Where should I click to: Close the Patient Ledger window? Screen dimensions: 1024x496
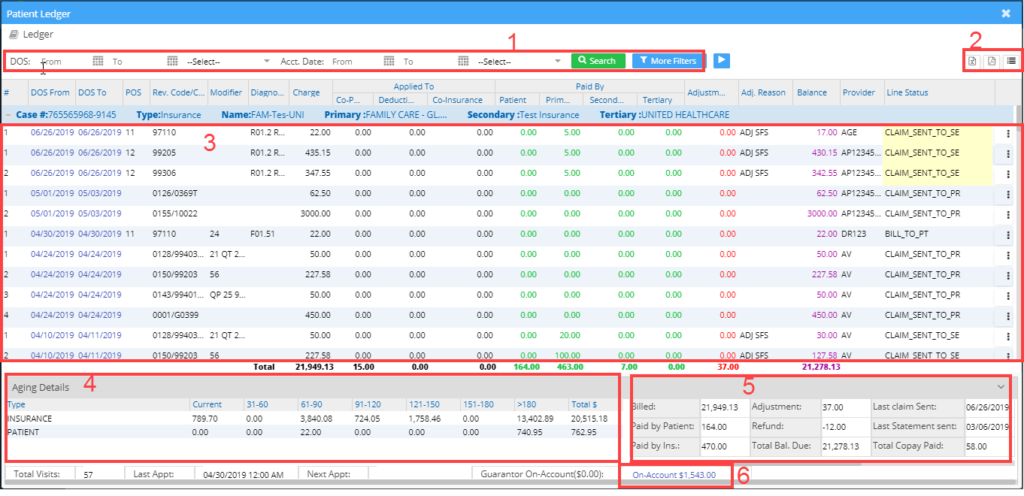click(x=1005, y=13)
